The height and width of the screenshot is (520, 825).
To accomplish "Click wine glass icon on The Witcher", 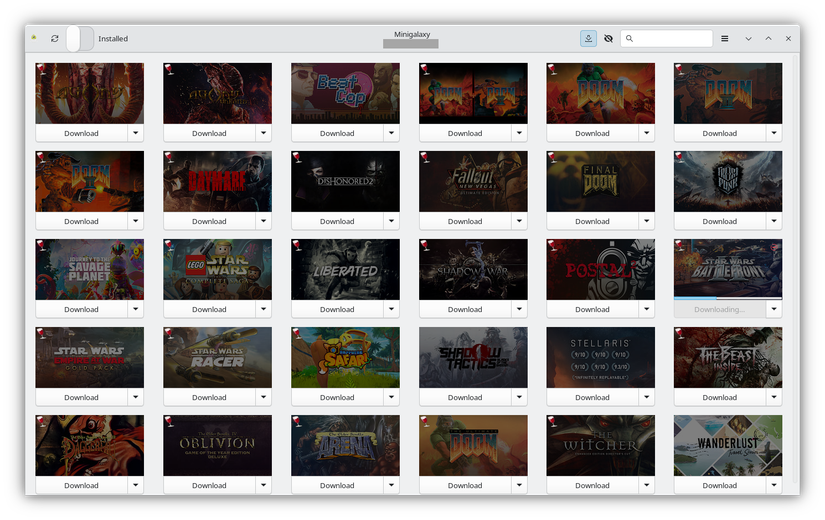I will 552,421.
